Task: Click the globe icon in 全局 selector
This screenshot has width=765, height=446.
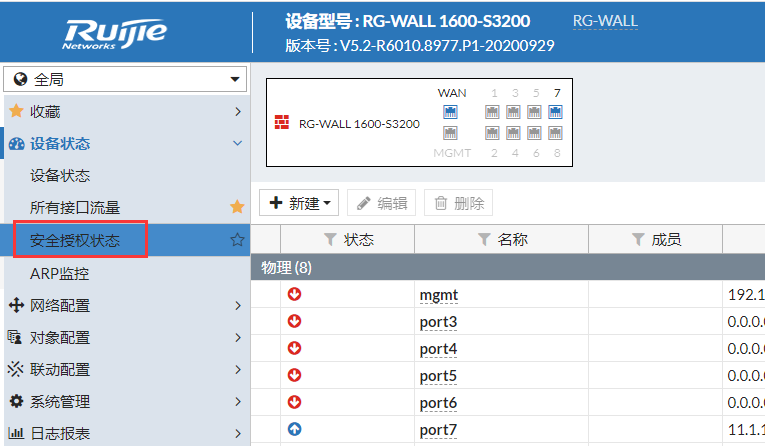Action: pos(20,79)
